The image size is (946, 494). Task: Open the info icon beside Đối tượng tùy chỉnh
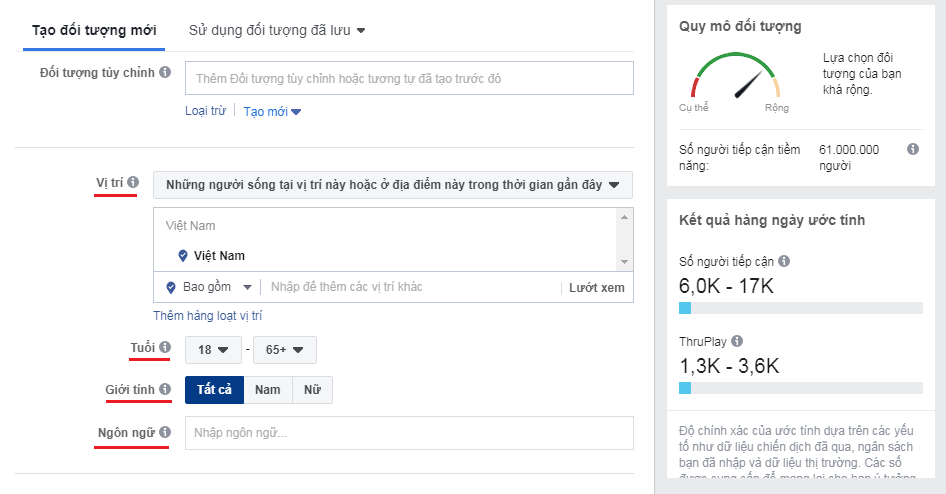click(x=165, y=72)
